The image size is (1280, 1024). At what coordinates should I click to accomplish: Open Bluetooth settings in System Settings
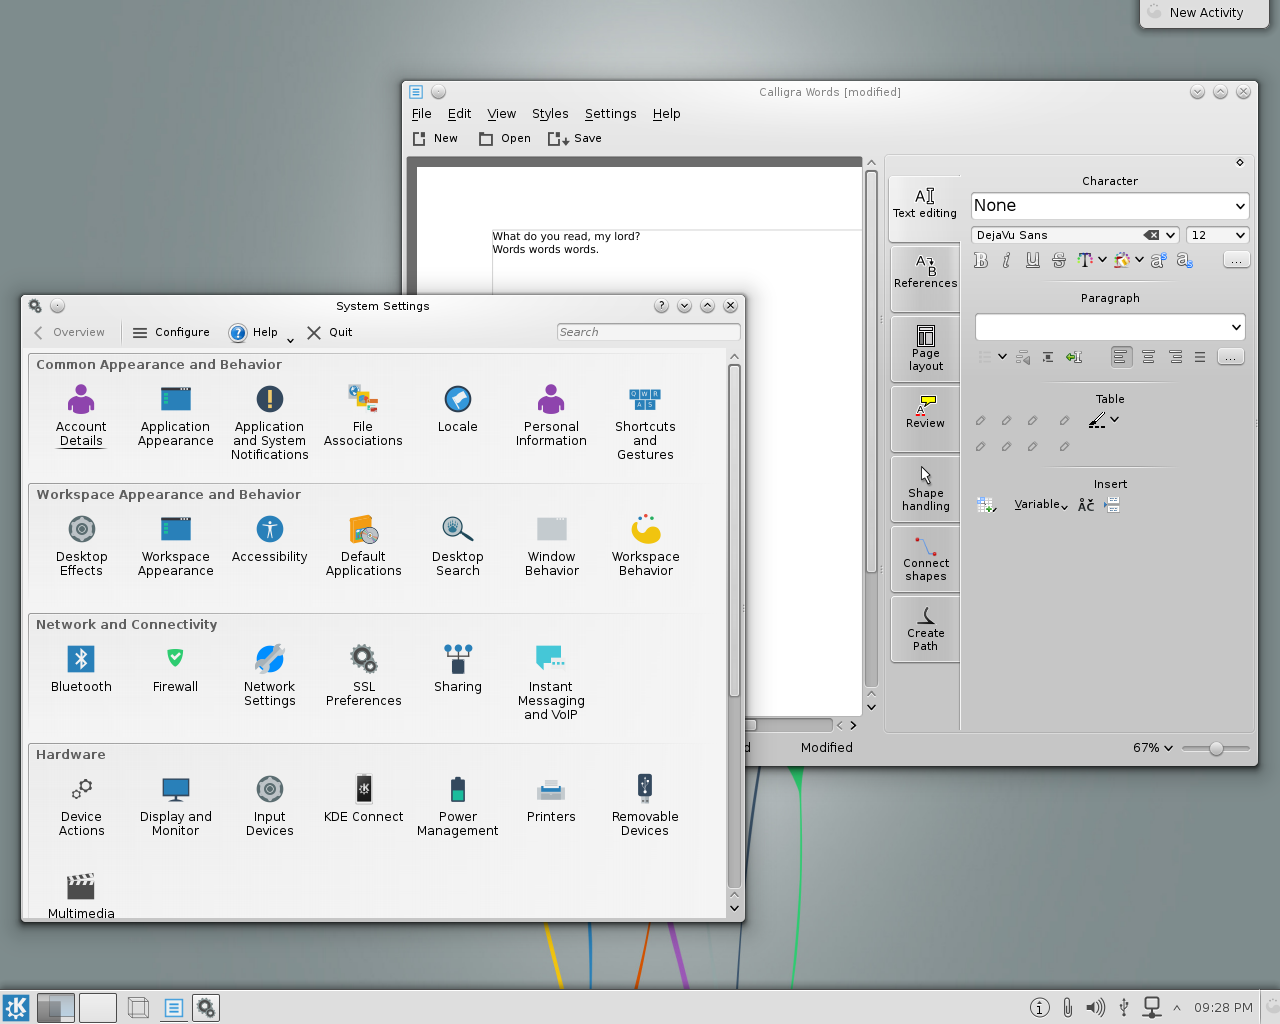point(81,668)
